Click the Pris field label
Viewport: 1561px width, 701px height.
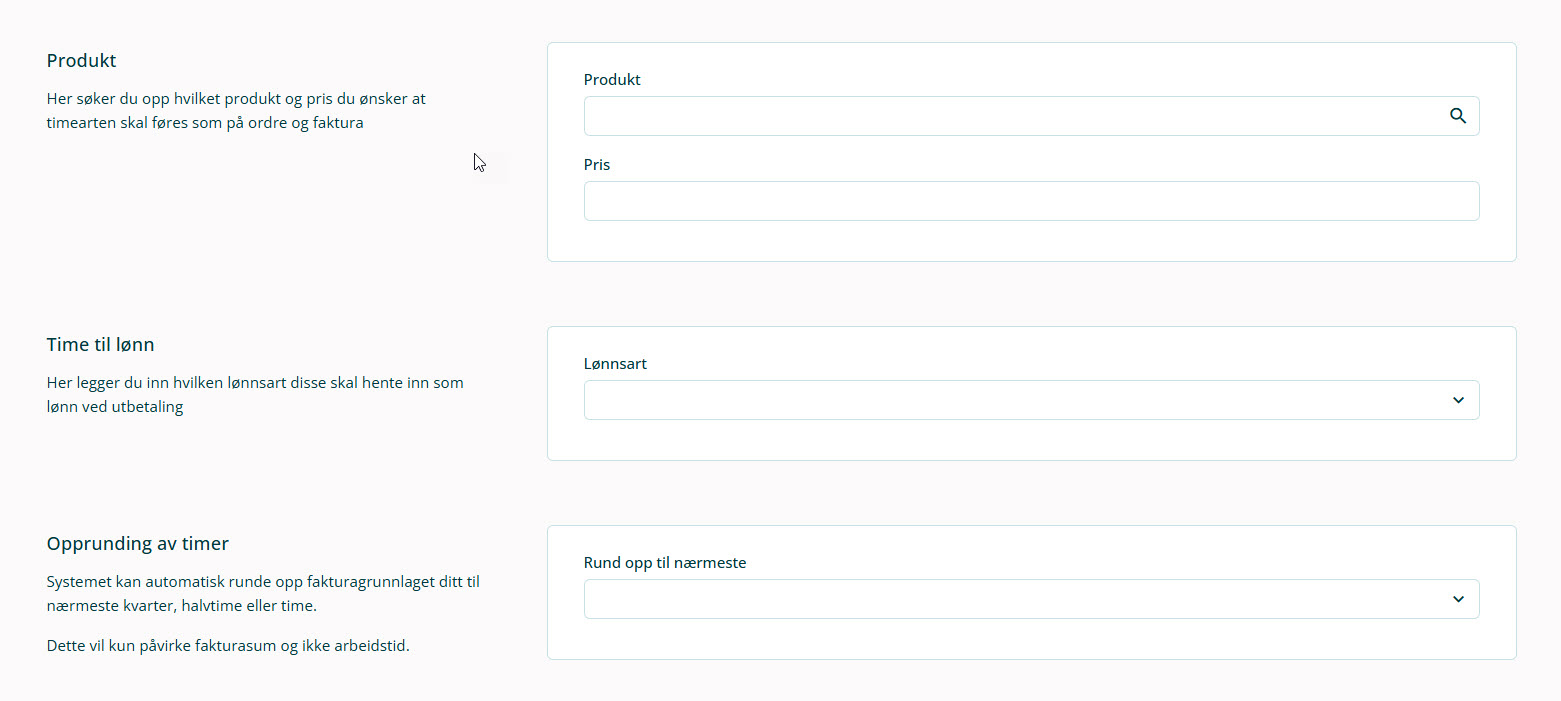point(597,165)
